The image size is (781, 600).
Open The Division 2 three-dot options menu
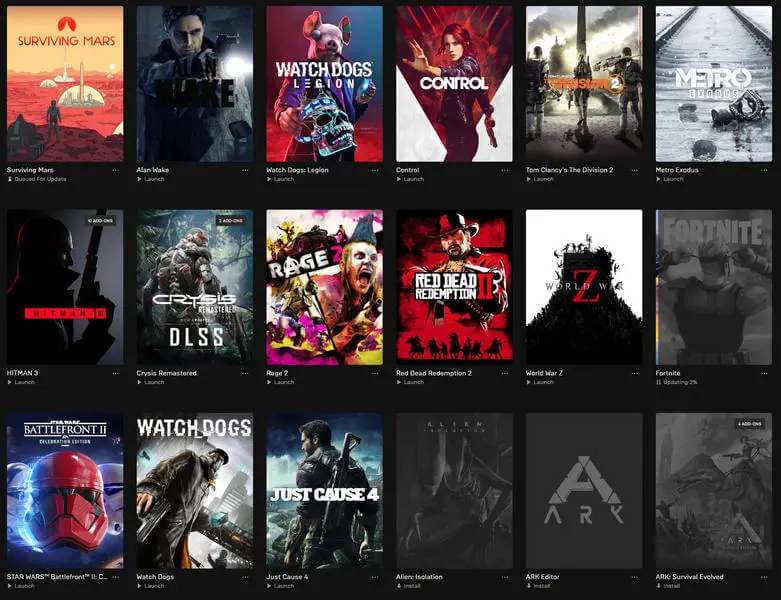tap(635, 170)
